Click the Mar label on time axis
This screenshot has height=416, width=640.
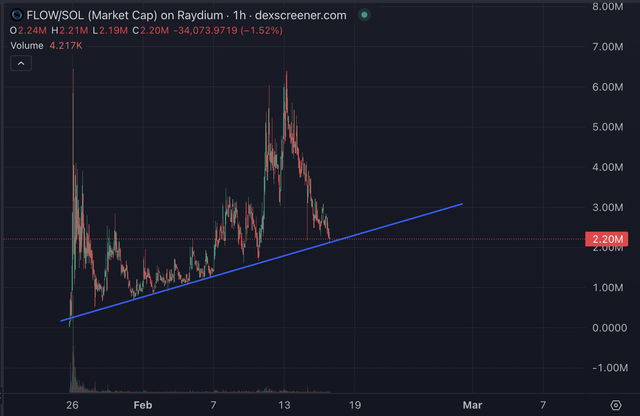coord(471,404)
